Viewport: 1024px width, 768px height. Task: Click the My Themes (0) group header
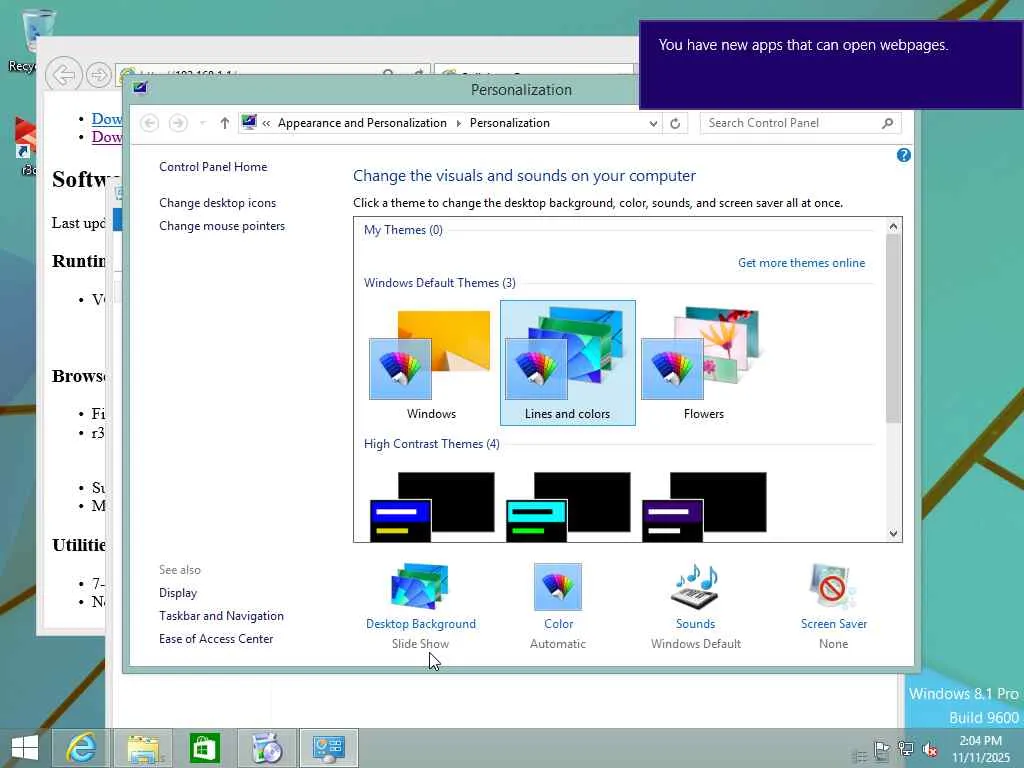403,230
